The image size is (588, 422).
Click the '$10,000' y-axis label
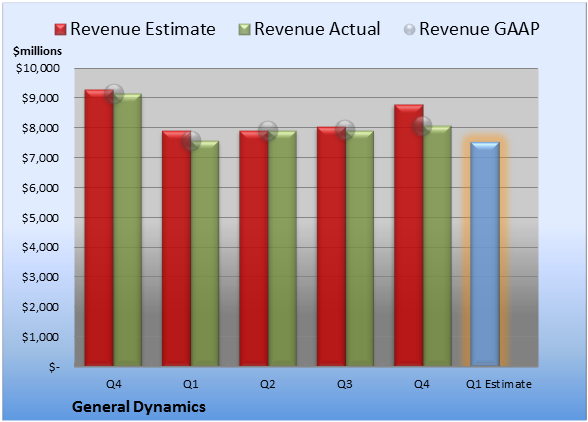tap(38, 68)
